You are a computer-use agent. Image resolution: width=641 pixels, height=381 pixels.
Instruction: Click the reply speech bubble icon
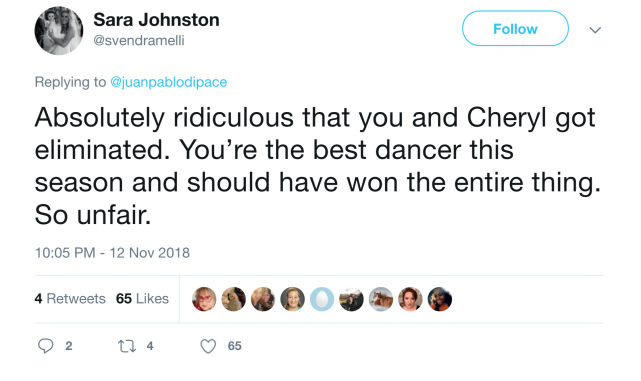click(x=45, y=346)
